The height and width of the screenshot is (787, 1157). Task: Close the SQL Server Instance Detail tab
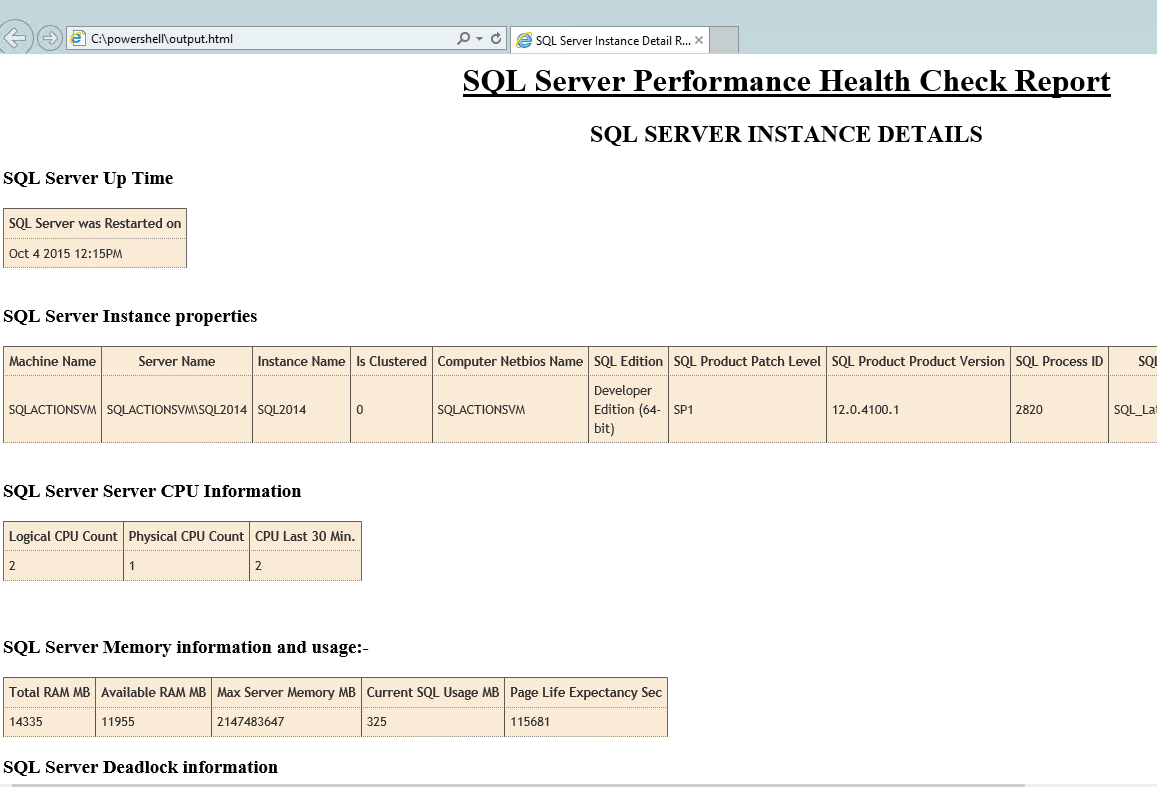pyautogui.click(x=697, y=40)
